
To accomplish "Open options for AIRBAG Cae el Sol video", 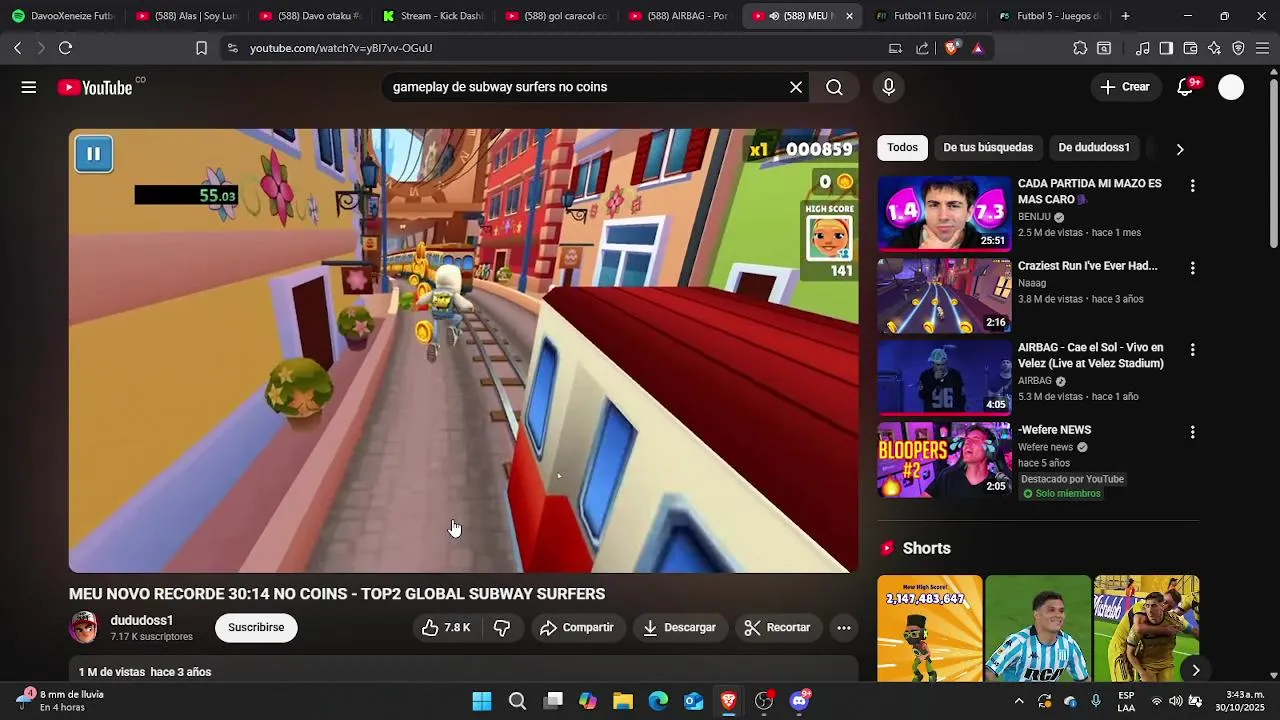I will coord(1192,350).
